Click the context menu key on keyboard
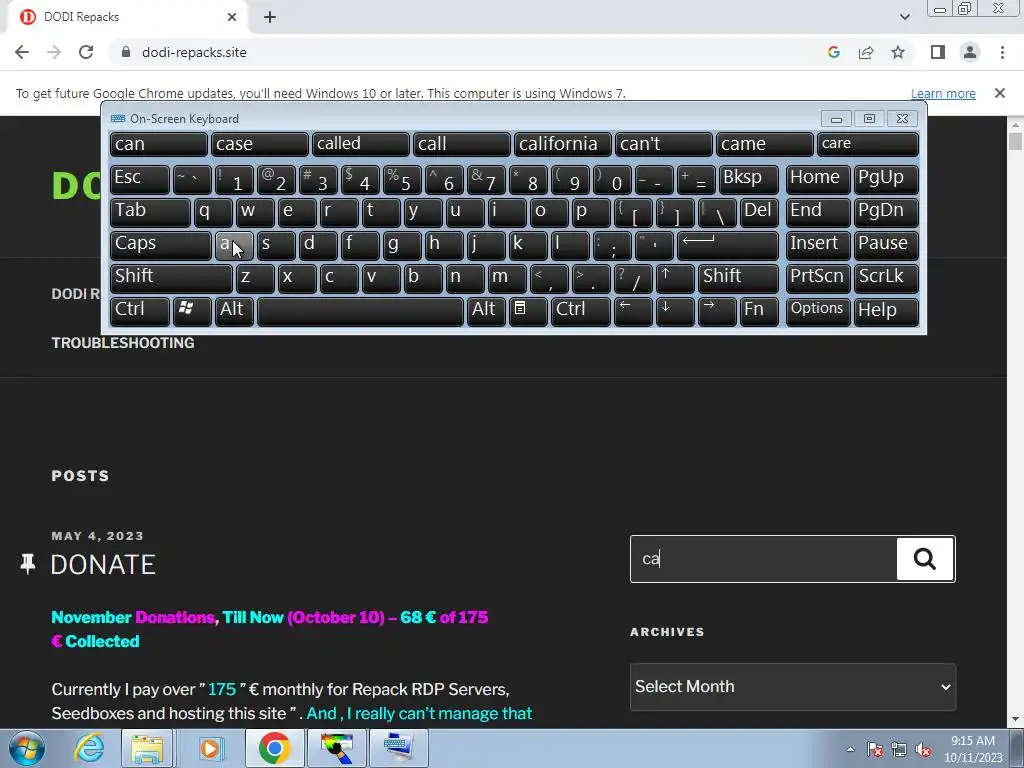This screenshot has width=1024, height=768. point(528,311)
